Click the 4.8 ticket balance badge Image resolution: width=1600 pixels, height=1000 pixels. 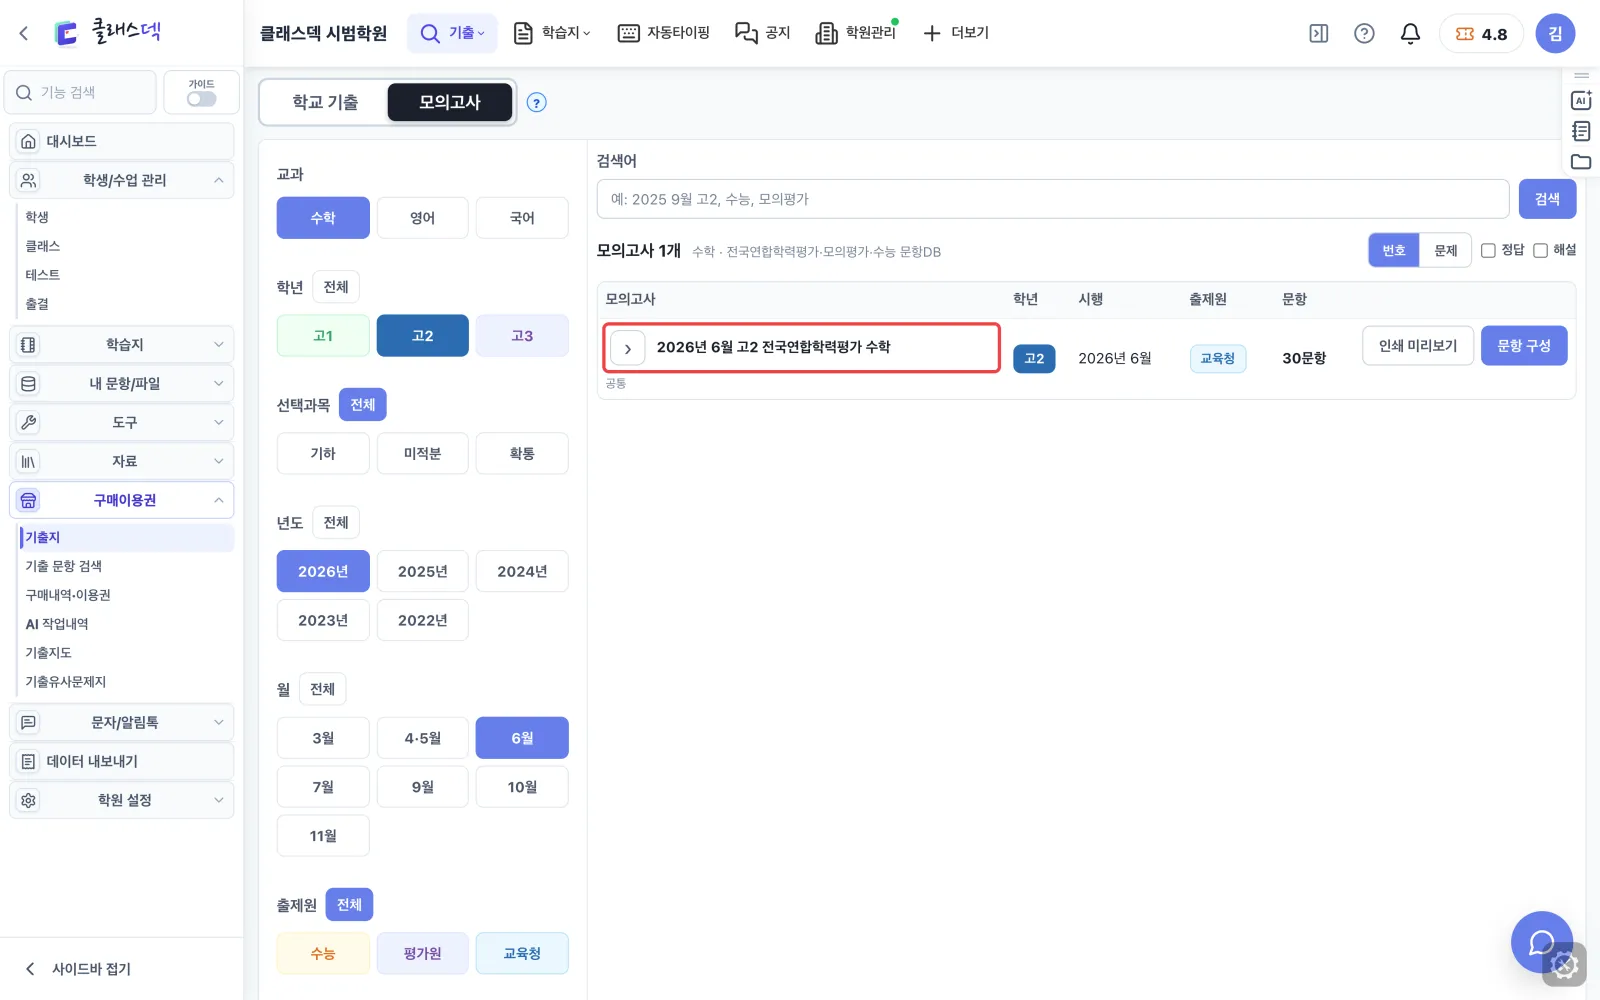coord(1481,33)
